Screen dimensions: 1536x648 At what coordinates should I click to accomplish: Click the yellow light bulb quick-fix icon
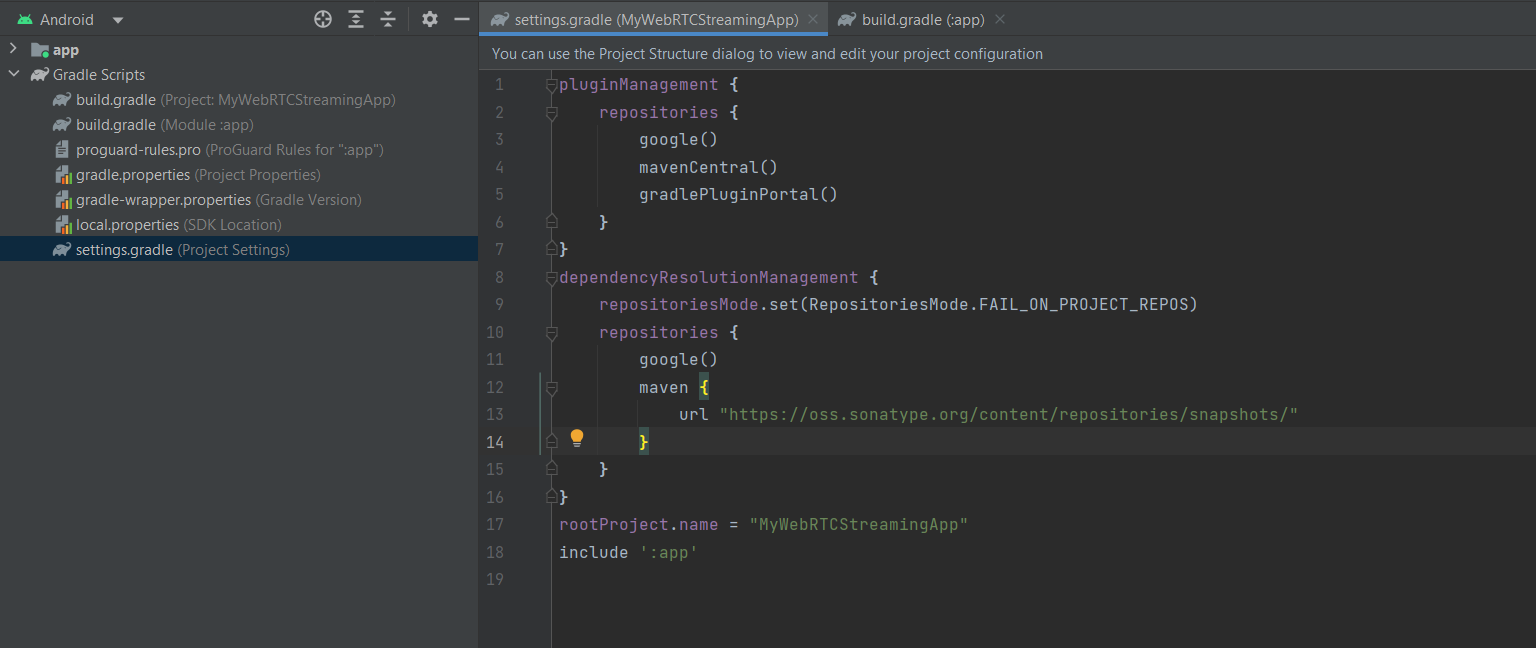(x=577, y=437)
